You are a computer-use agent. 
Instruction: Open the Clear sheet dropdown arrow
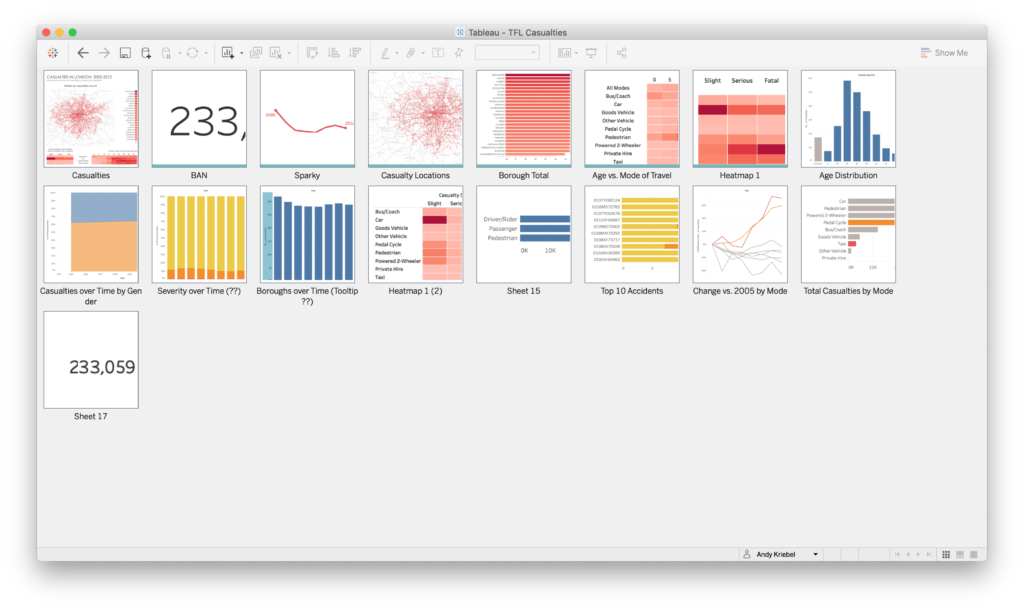click(289, 54)
